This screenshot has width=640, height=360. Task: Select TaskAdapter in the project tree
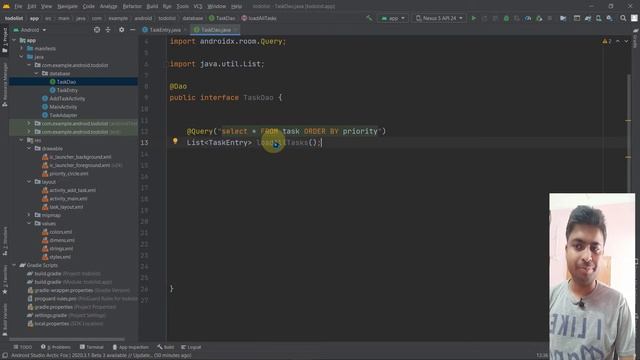pos(63,115)
